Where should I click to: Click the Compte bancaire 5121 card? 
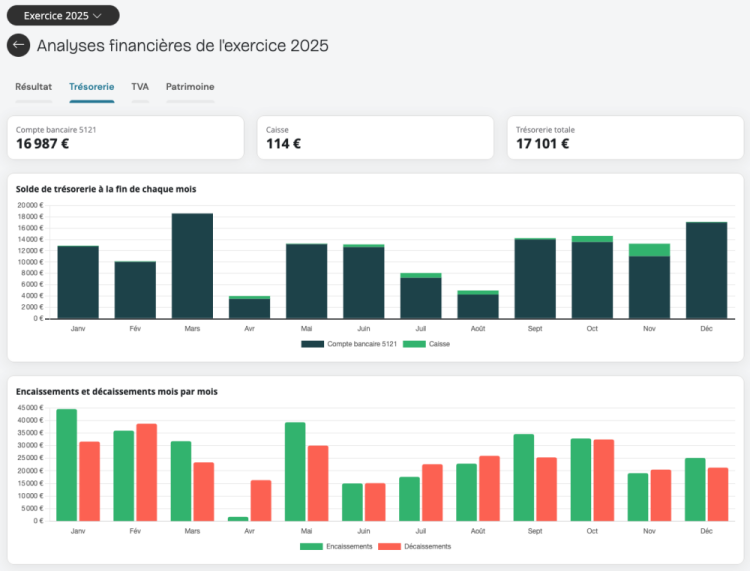(126, 137)
